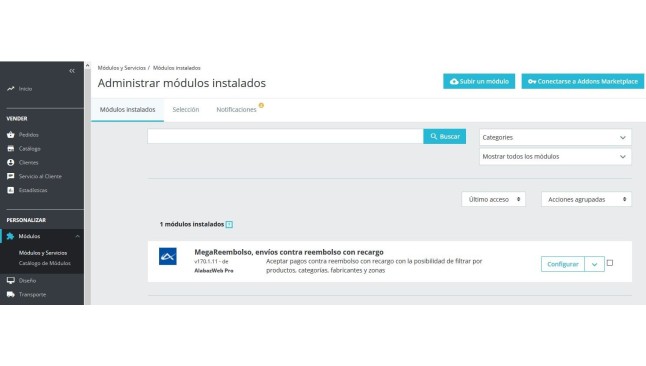
Task: Click the Notificaciones orange badge
Action: (261, 106)
